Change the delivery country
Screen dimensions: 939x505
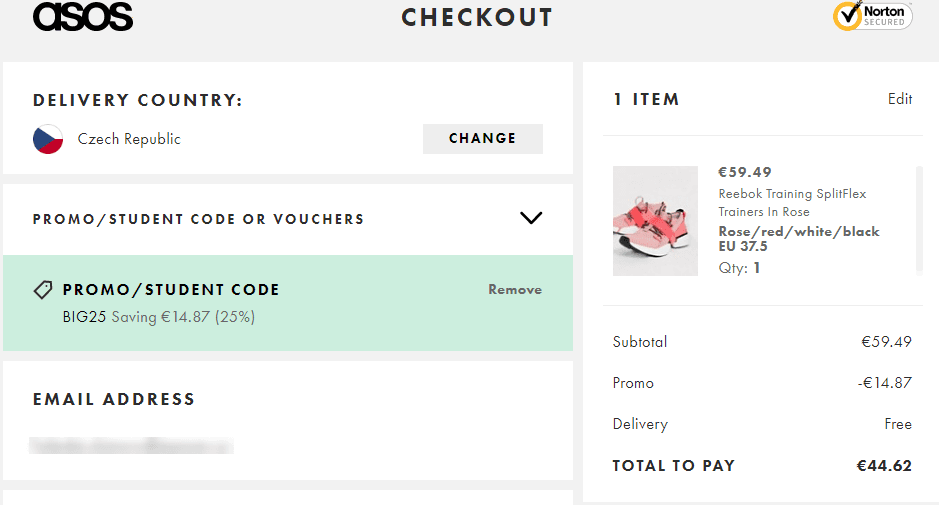[x=483, y=138]
